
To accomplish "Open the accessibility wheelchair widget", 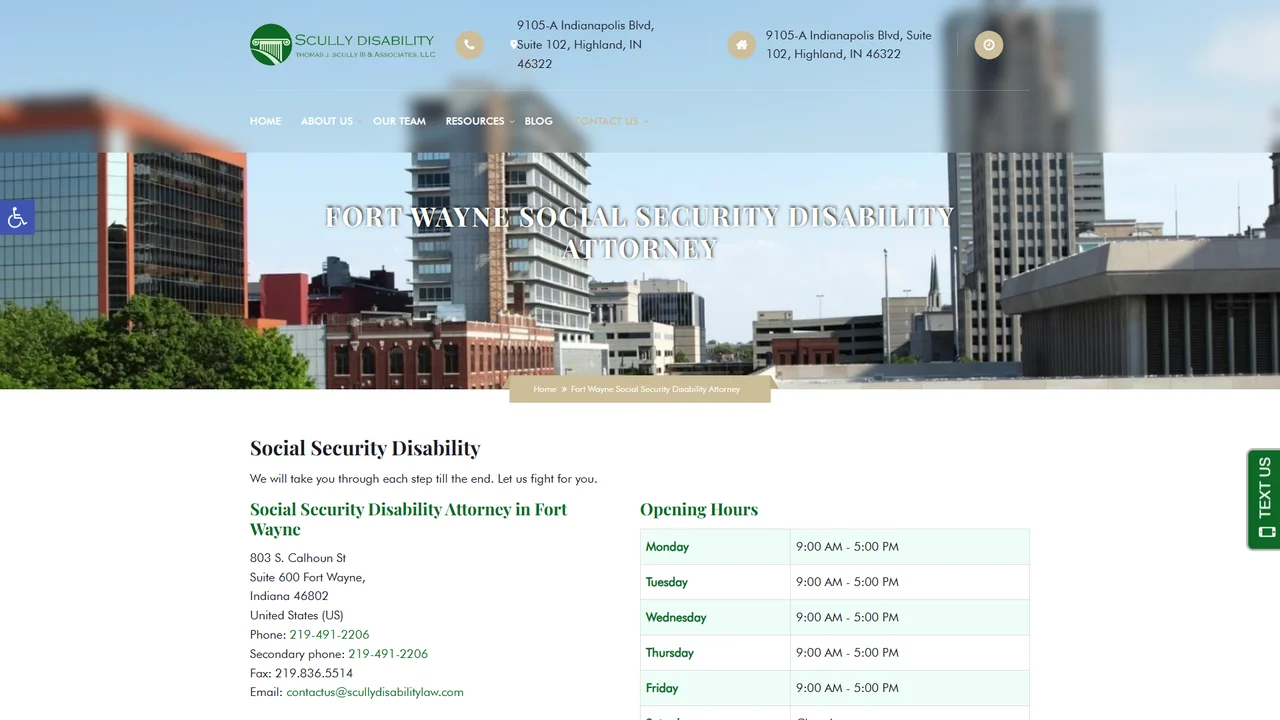I will point(17,217).
